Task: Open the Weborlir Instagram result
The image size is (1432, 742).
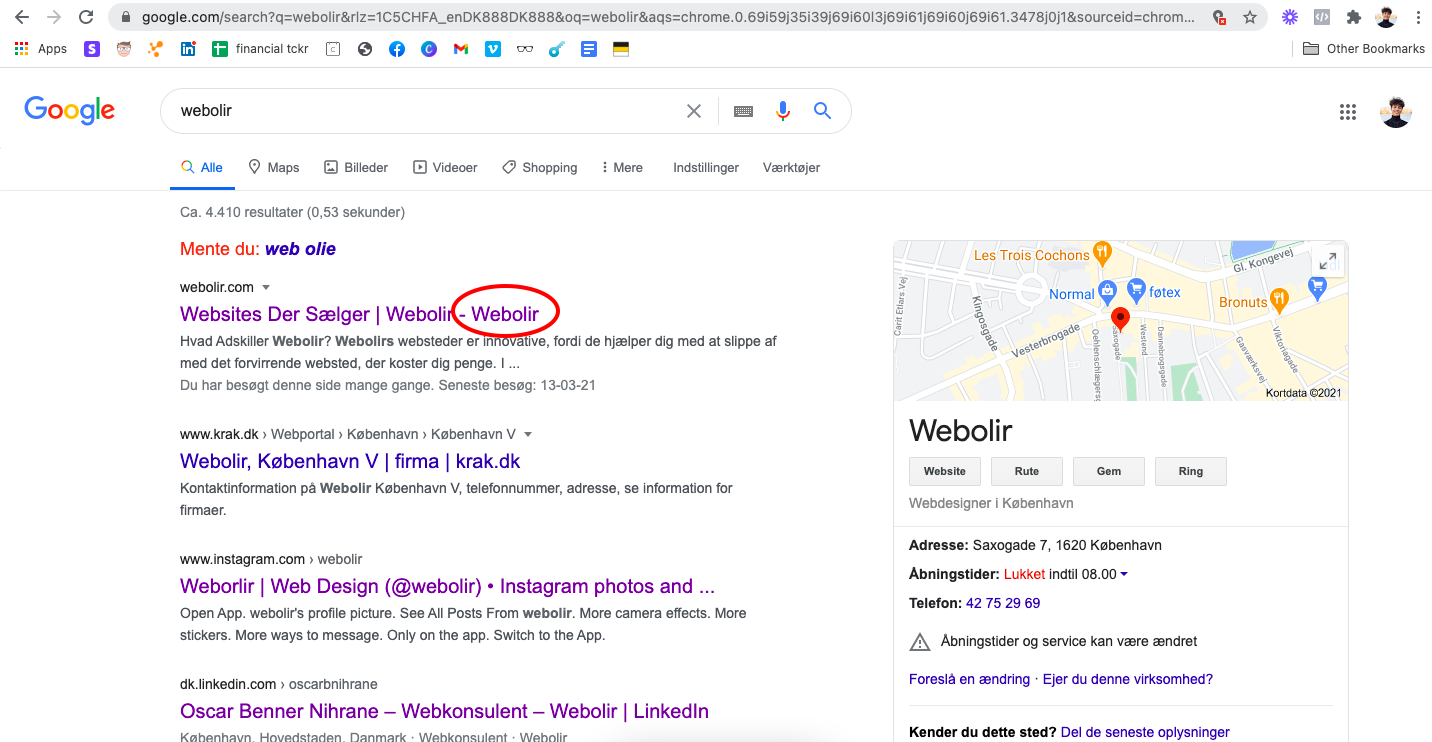Action: 447,586
